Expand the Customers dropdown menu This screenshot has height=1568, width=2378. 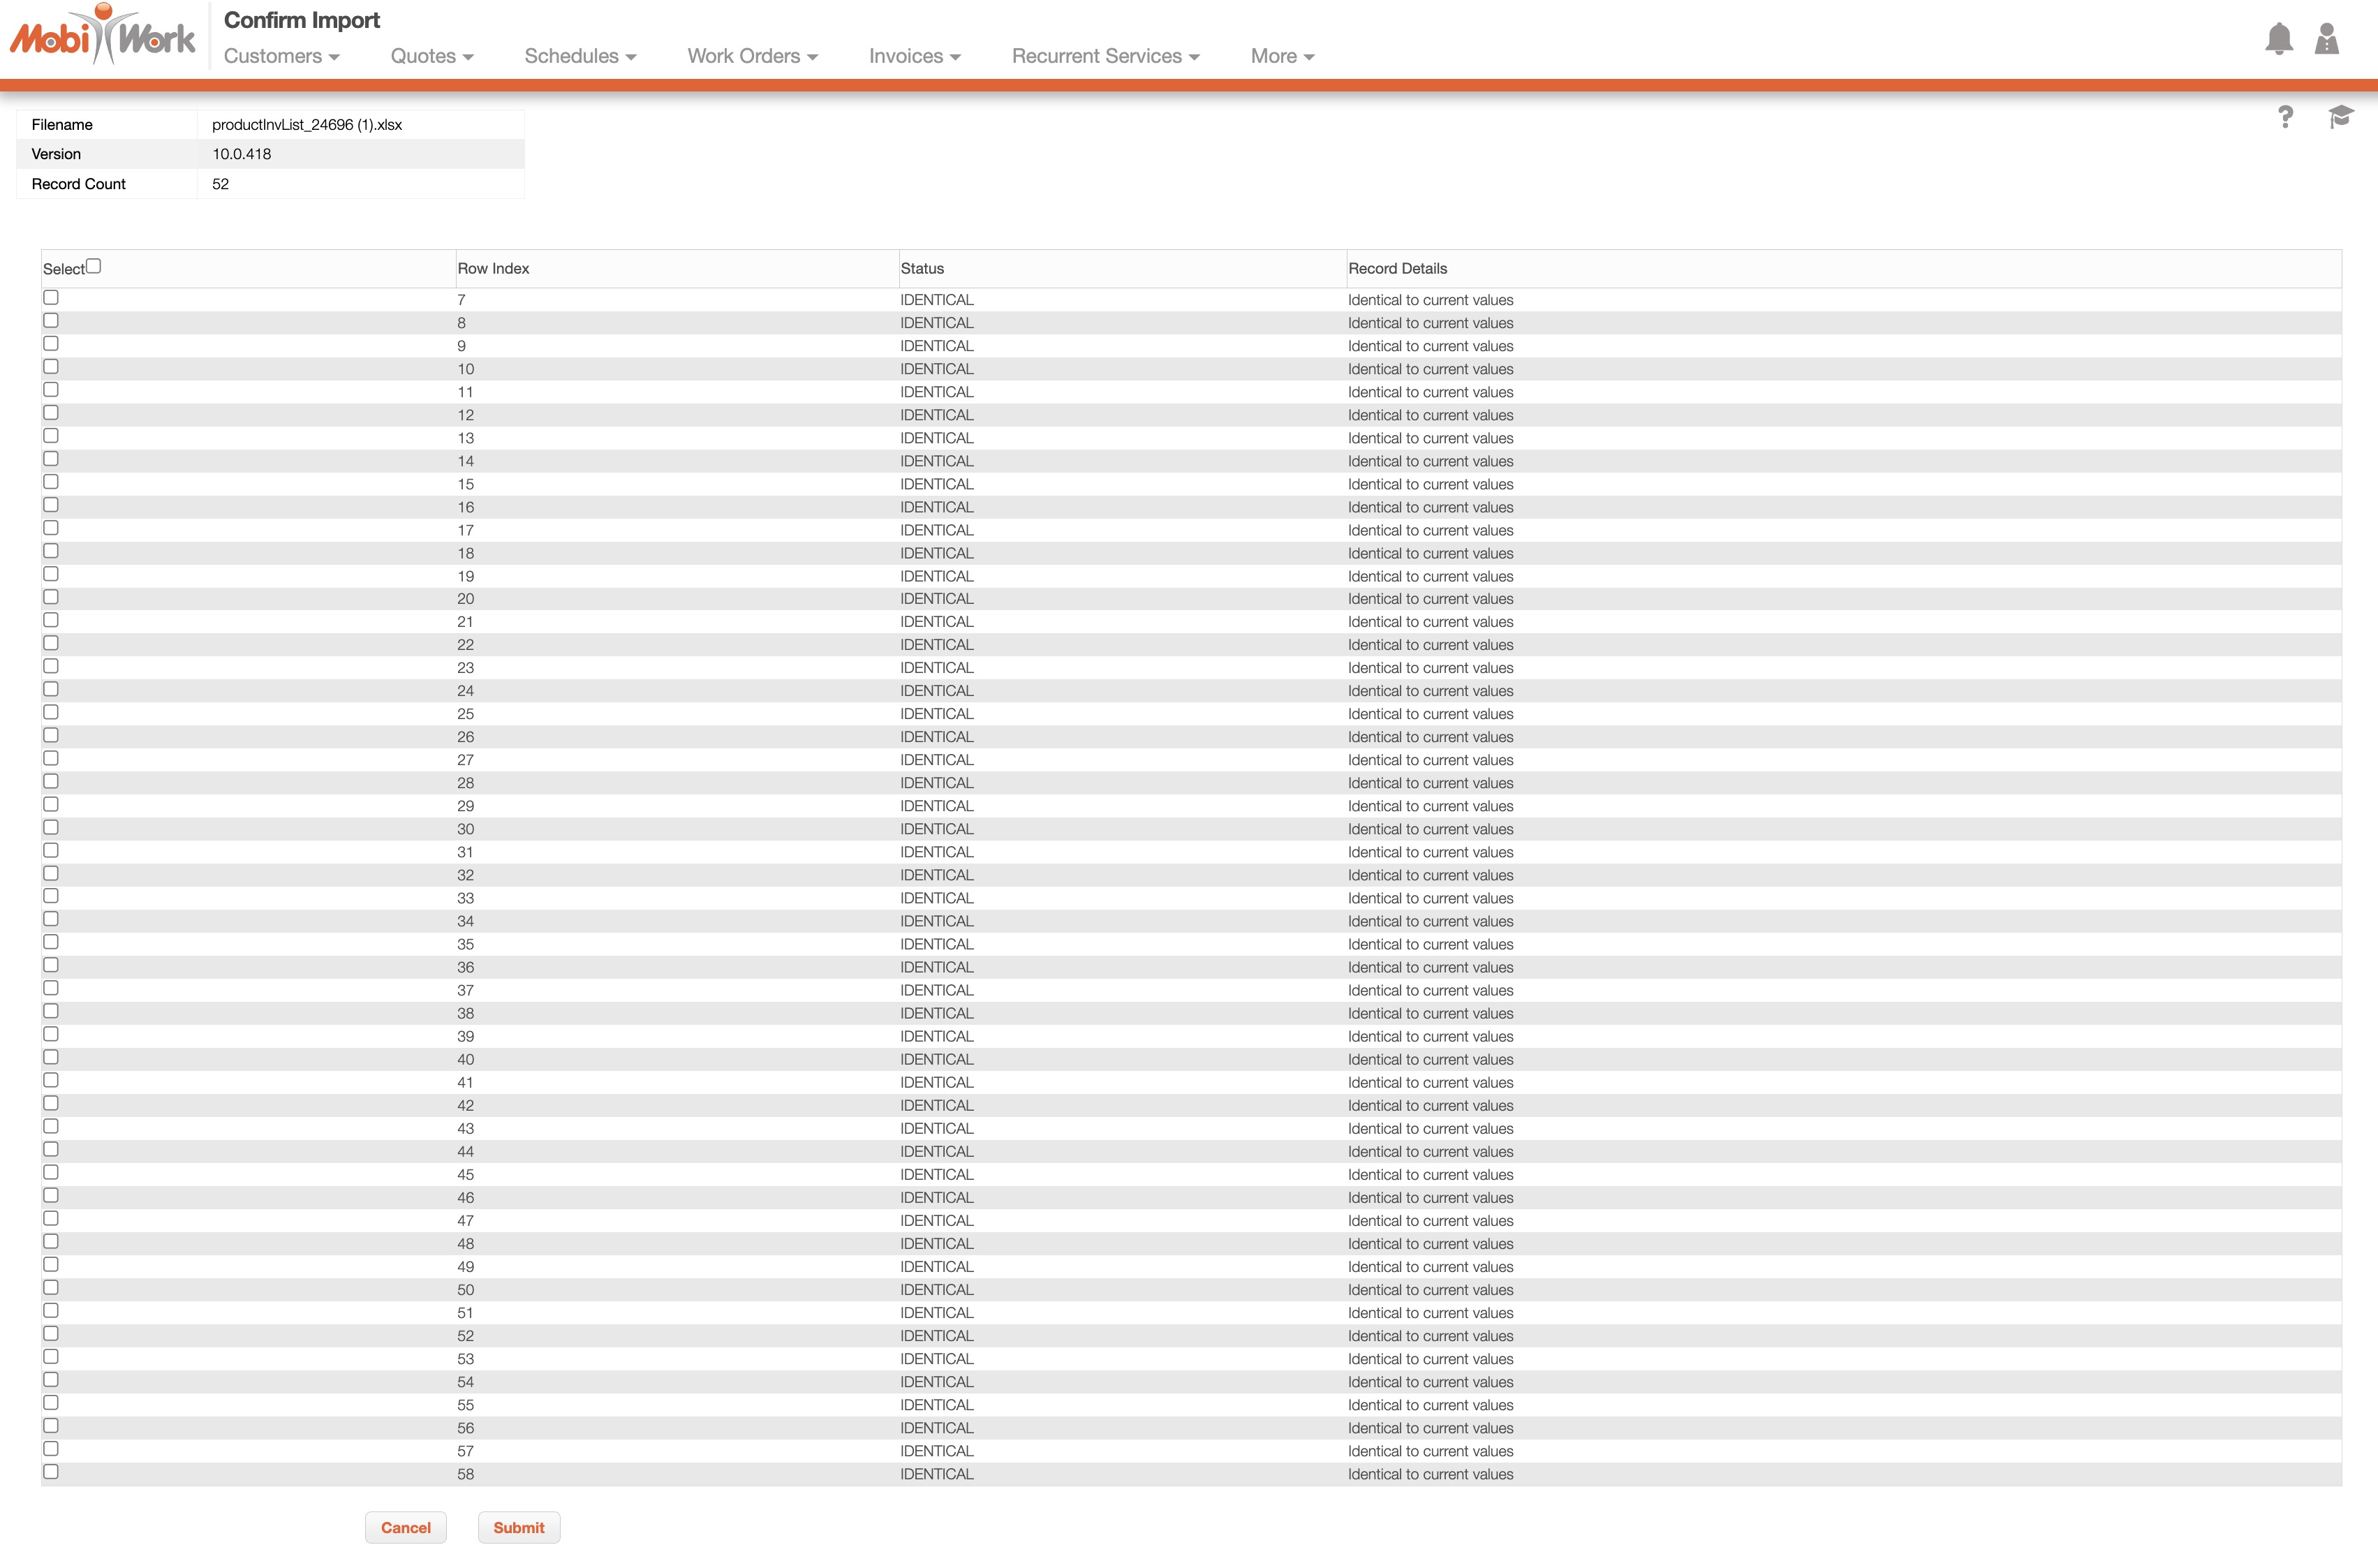[x=281, y=56]
